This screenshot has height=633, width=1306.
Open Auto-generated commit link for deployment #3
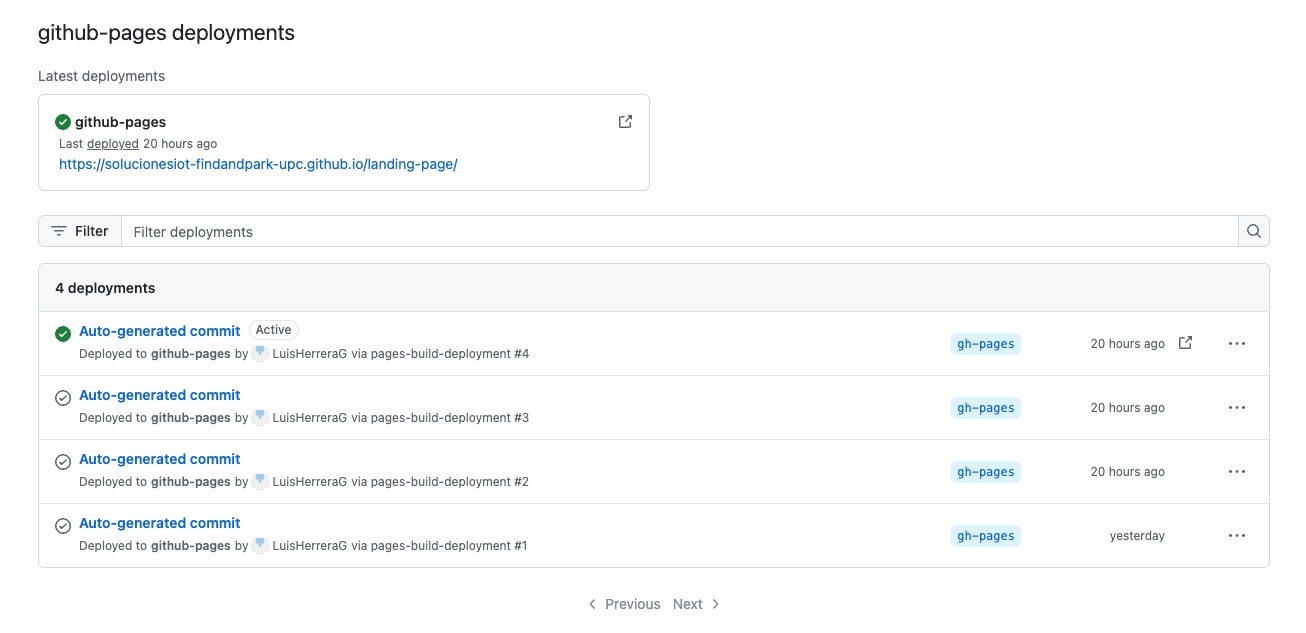[x=160, y=395]
